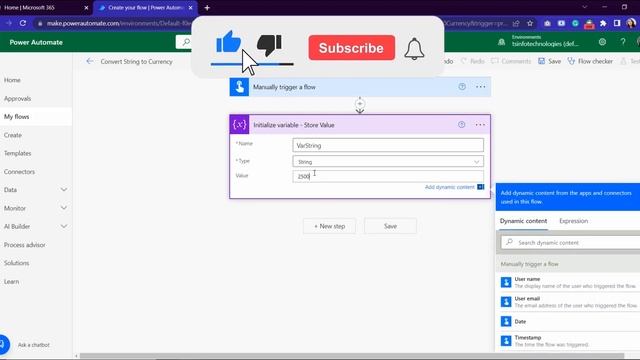
Task: Insert a step using the plus connector
Action: click(360, 104)
